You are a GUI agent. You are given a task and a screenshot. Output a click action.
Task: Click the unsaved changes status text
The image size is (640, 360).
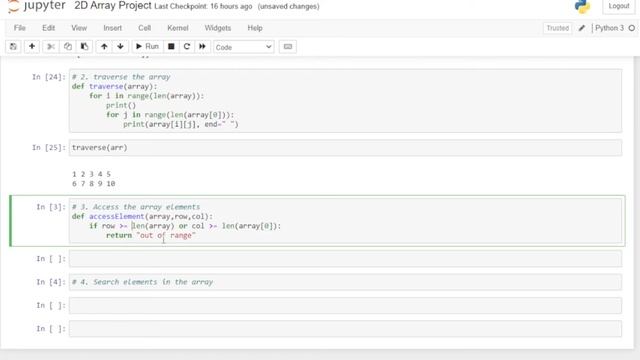click(289, 7)
